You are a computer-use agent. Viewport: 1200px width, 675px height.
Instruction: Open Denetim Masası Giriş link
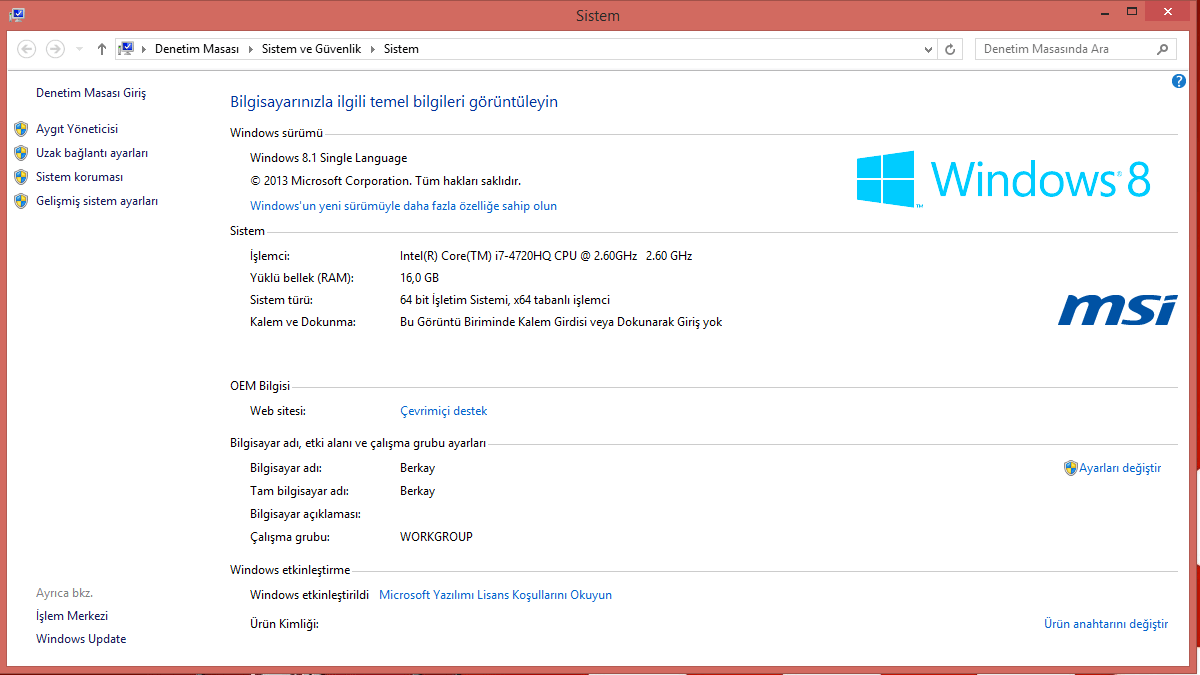click(91, 93)
